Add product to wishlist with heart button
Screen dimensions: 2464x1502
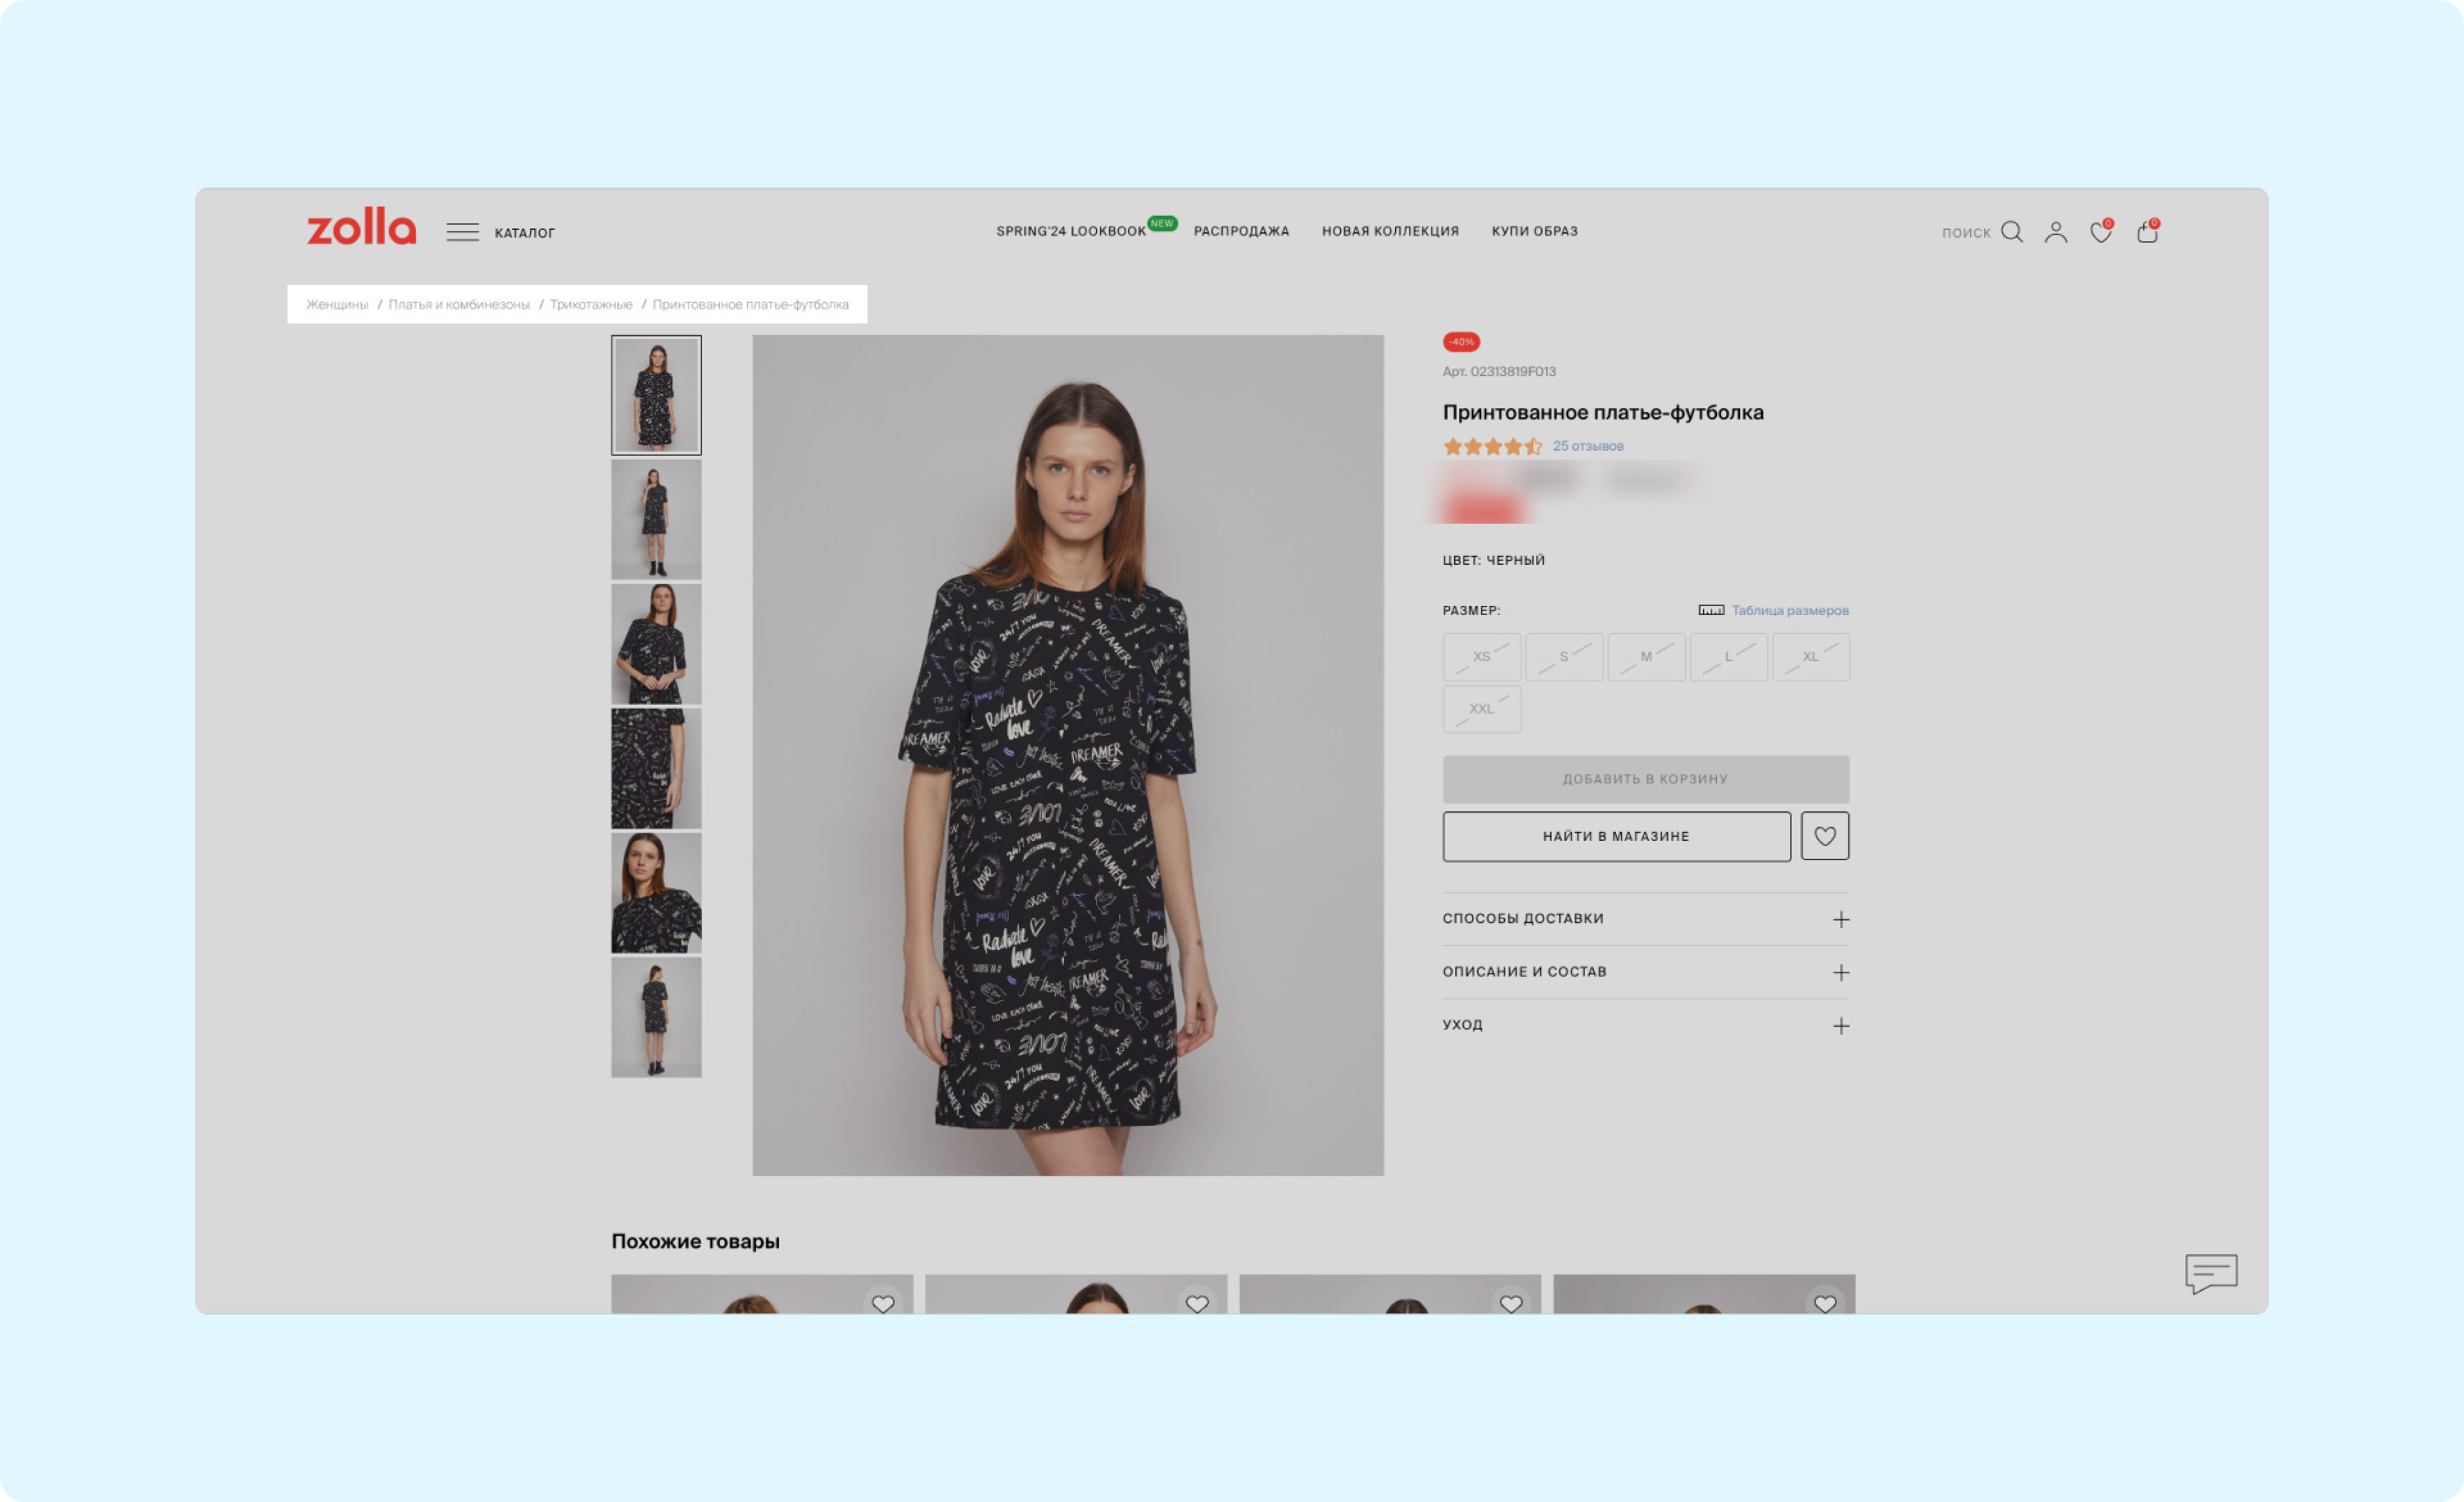click(1825, 836)
